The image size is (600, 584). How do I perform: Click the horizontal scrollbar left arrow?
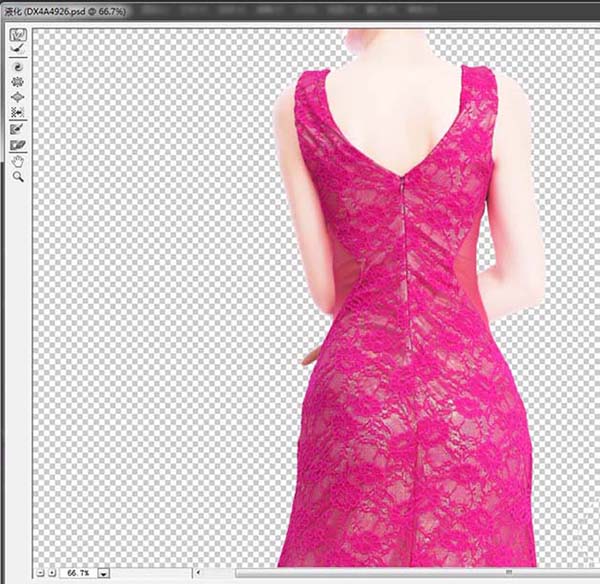click(198, 573)
